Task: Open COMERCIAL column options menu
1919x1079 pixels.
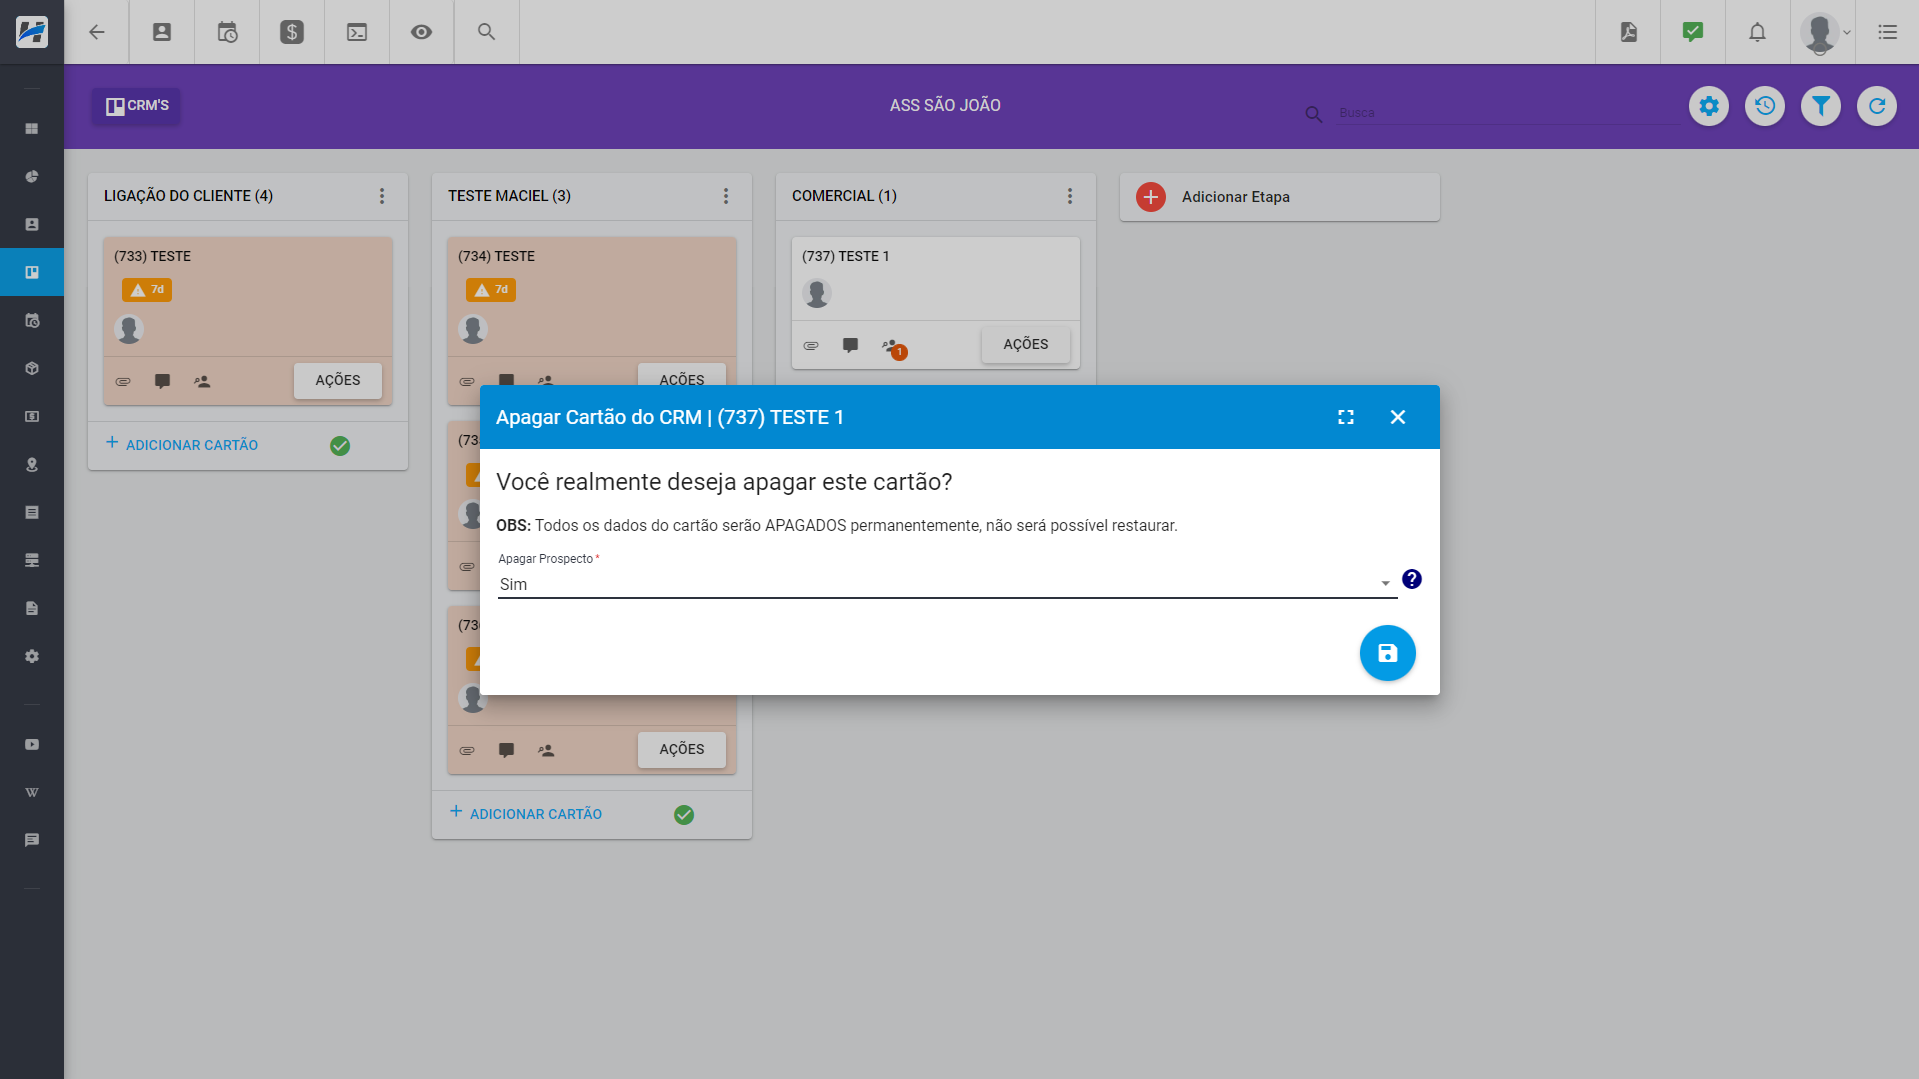Action: [1070, 196]
